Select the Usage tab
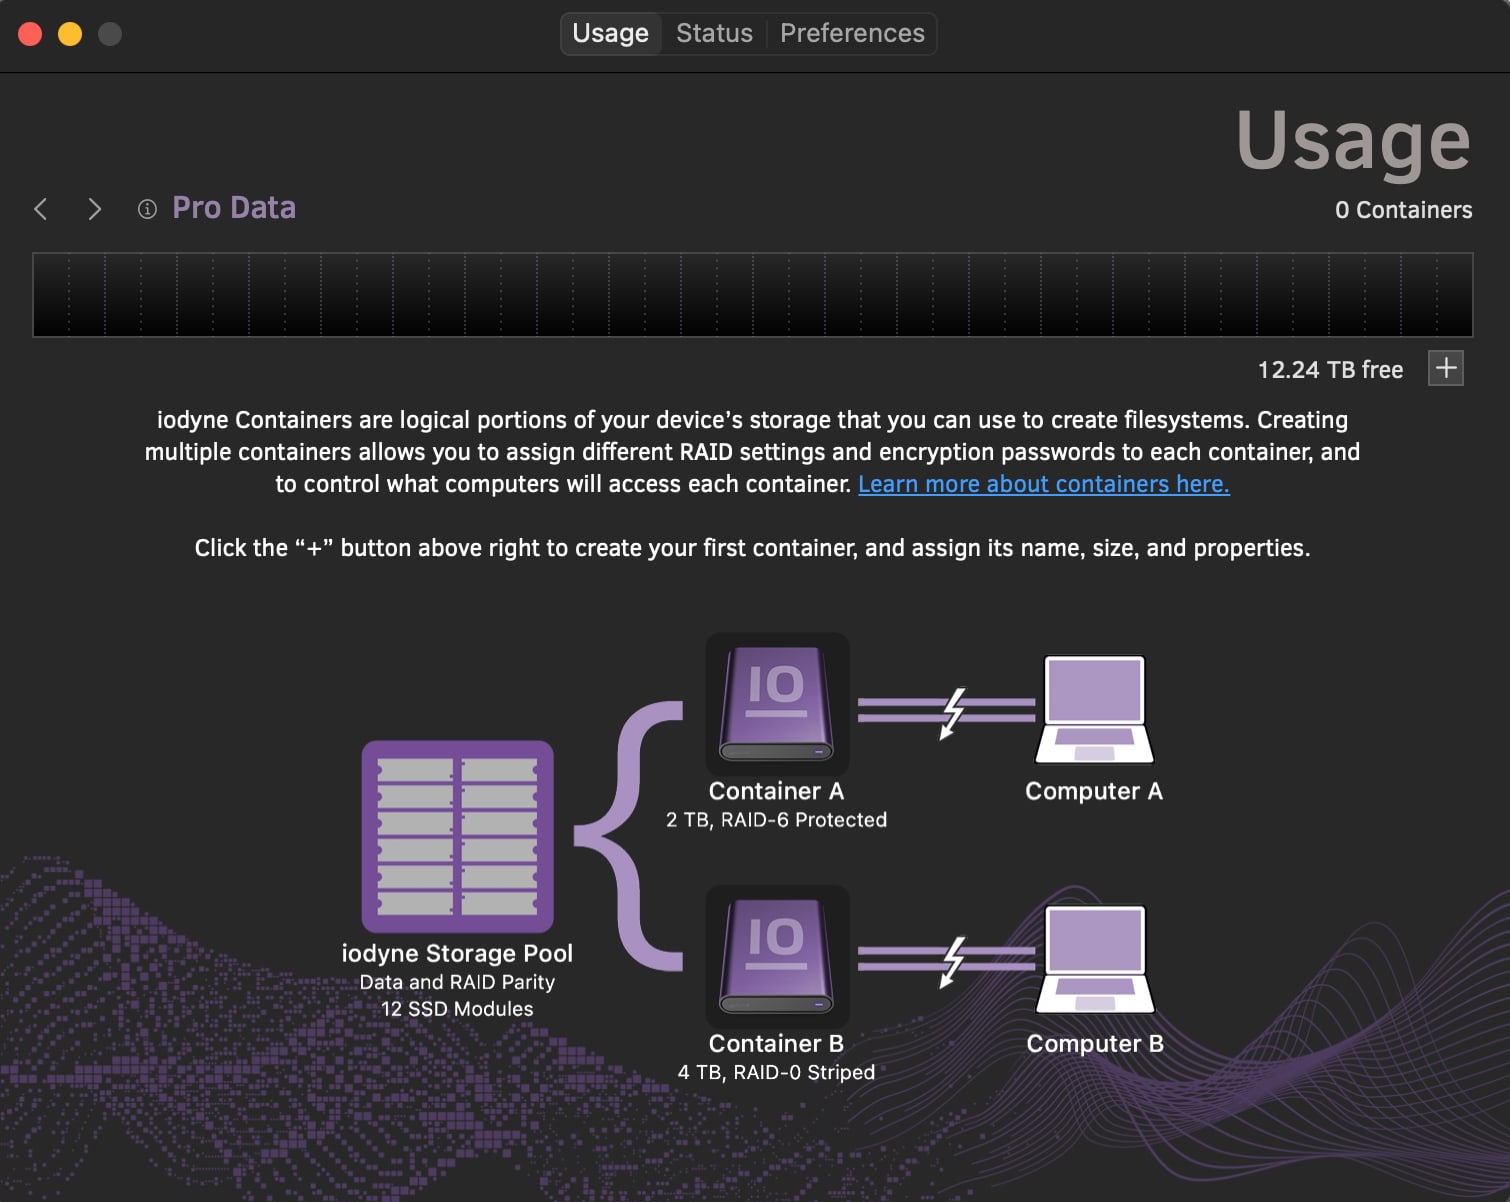Screen dimensions: 1510x1202 610,34
